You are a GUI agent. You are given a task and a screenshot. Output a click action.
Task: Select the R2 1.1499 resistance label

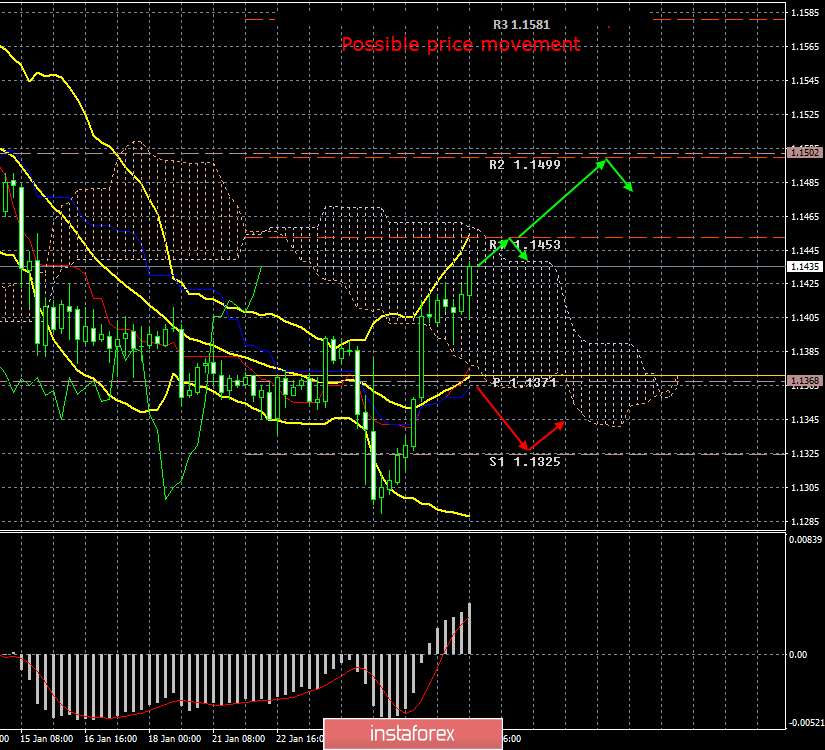[x=525, y=165]
